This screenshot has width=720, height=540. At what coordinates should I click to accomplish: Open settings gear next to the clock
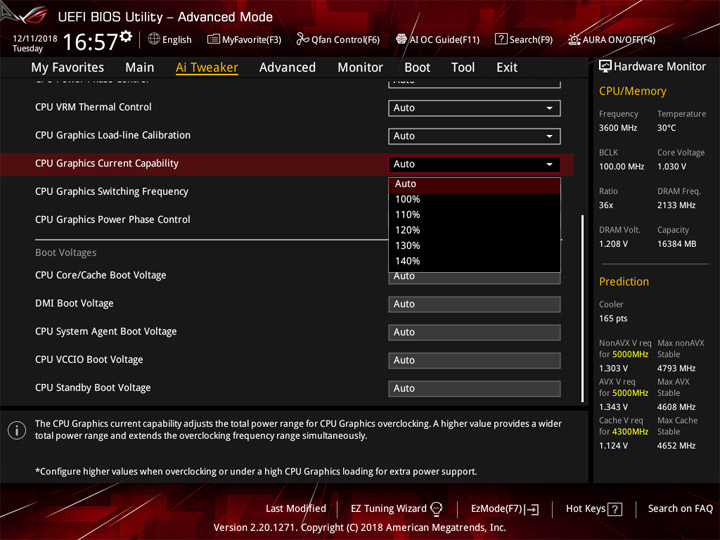[126, 36]
